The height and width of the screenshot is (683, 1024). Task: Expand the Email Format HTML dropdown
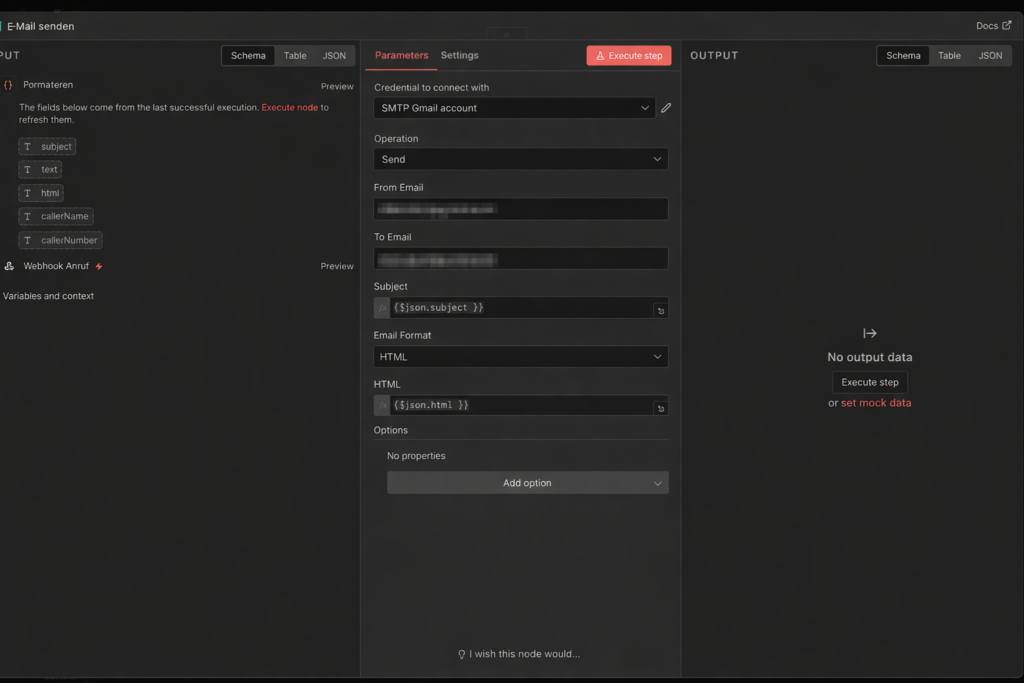[520, 357]
